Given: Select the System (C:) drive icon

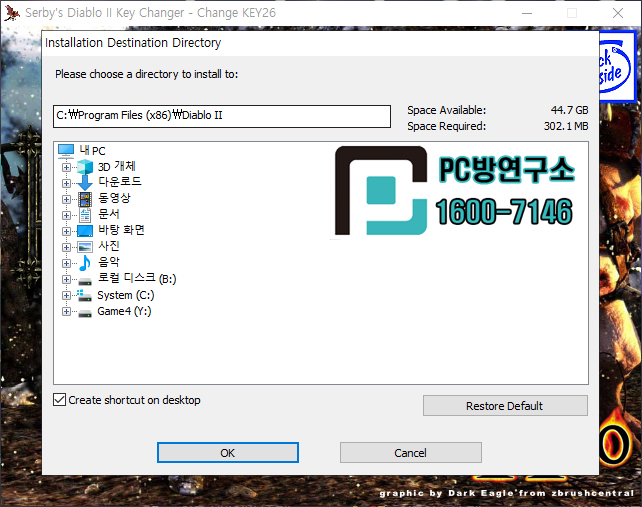Looking at the screenshot, I should coord(84,295).
